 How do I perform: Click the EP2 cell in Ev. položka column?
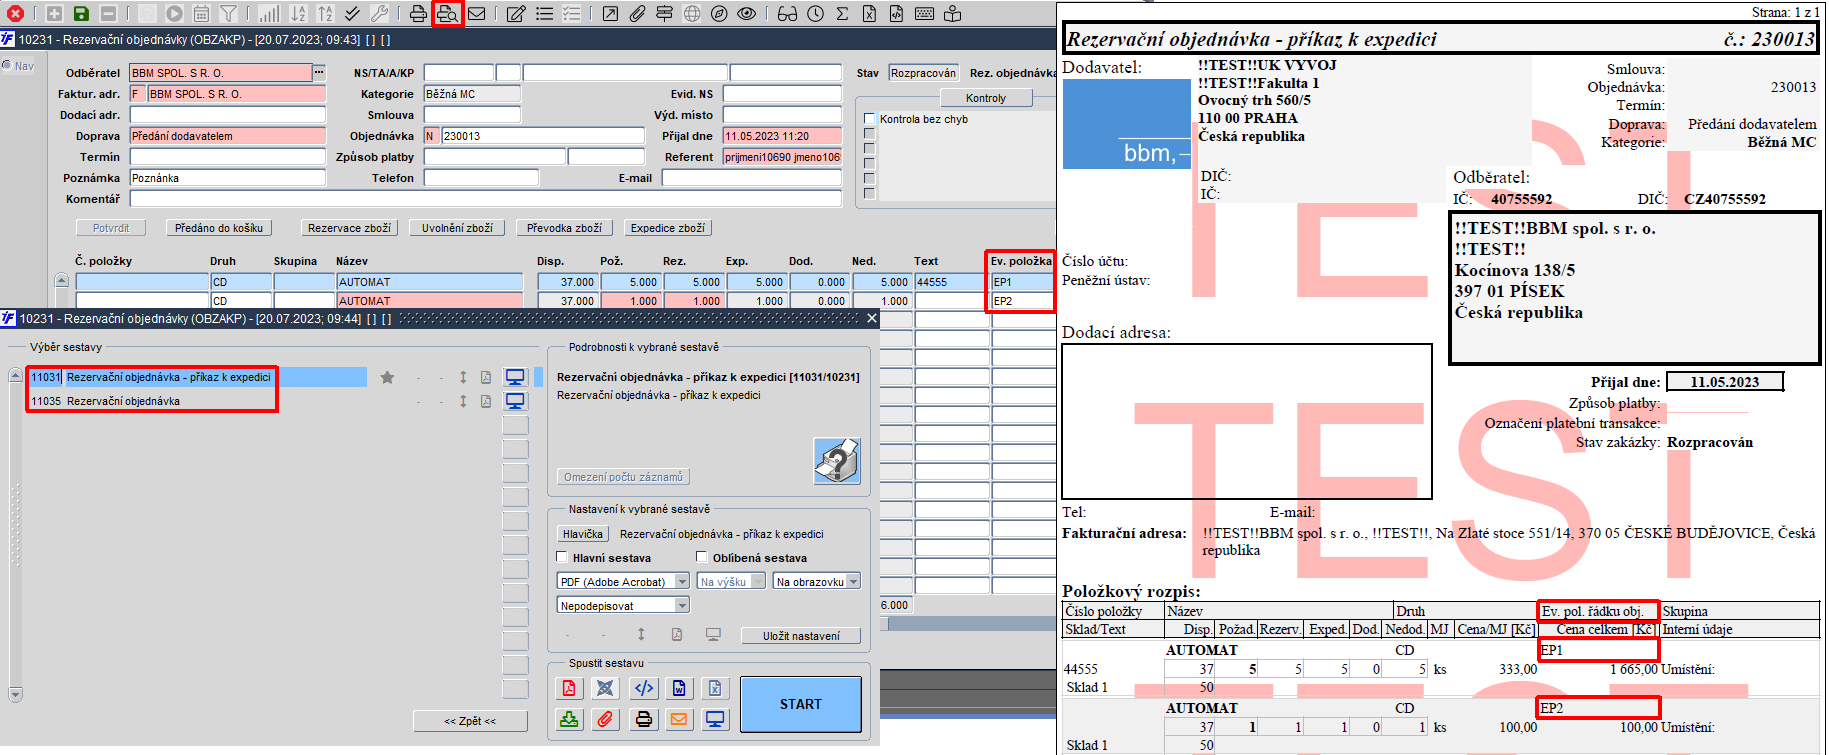[1022, 300]
